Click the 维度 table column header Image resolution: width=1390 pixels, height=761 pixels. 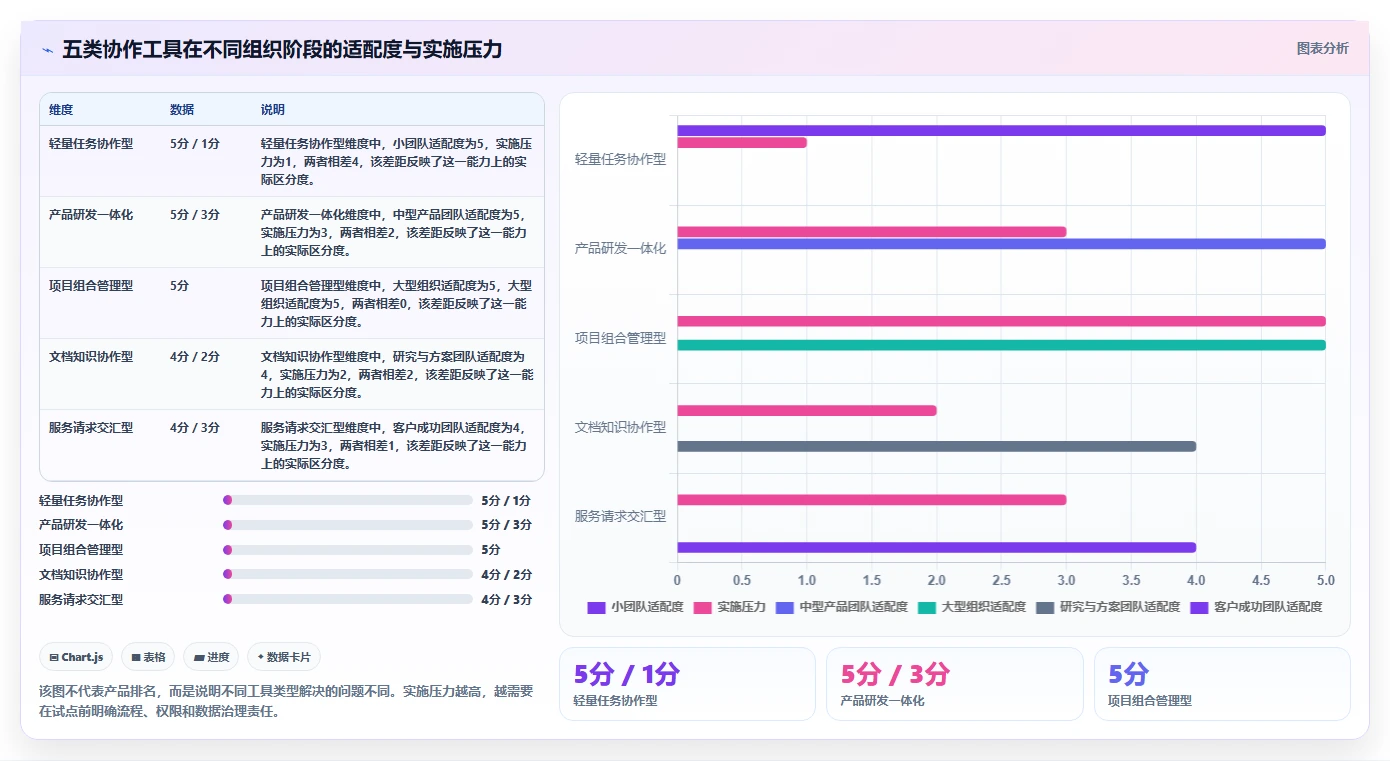[61, 110]
